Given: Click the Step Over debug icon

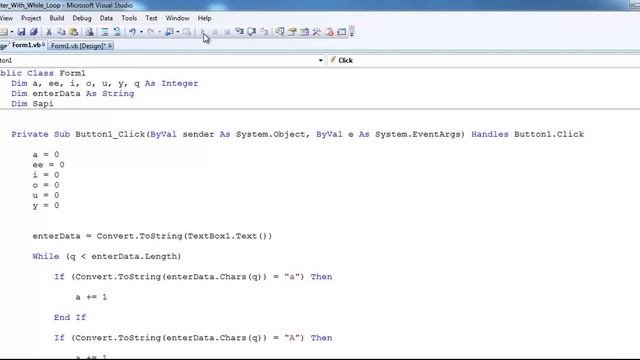Looking at the screenshot, I should [251, 32].
